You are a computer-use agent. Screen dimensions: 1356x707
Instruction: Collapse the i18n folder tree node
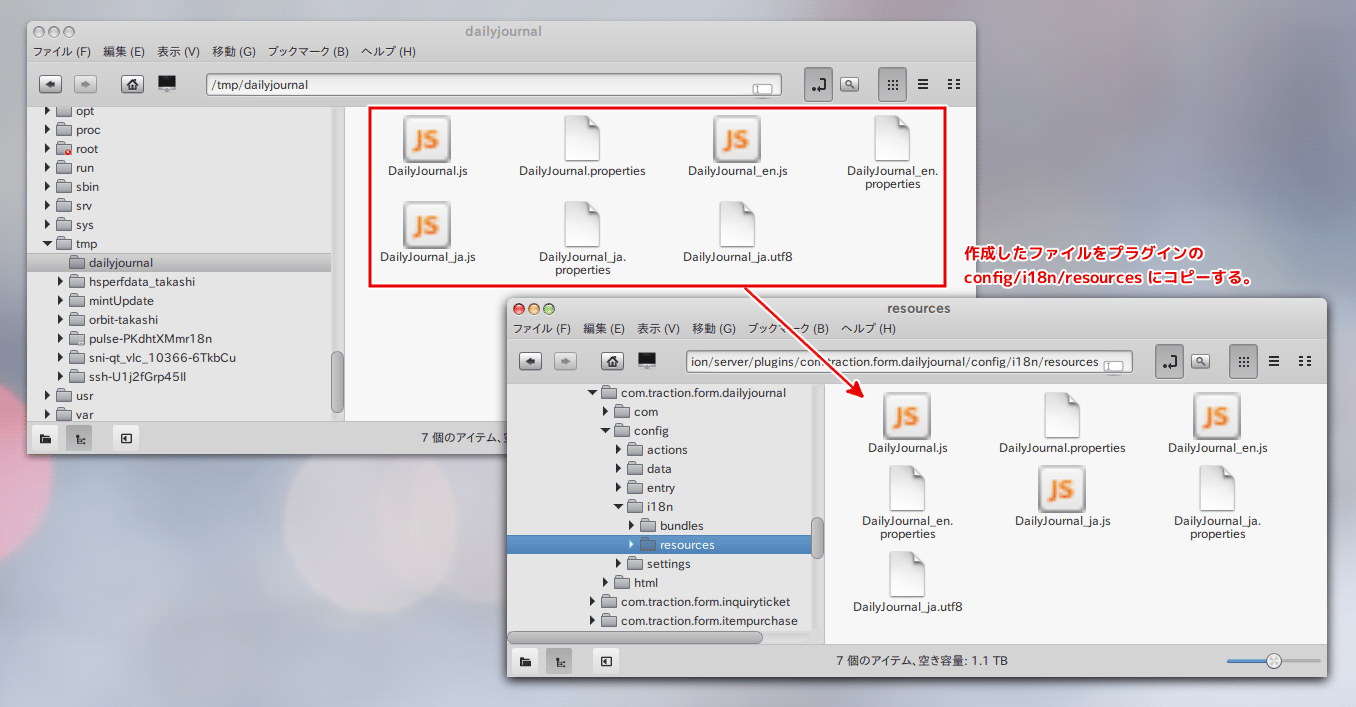tap(619, 507)
